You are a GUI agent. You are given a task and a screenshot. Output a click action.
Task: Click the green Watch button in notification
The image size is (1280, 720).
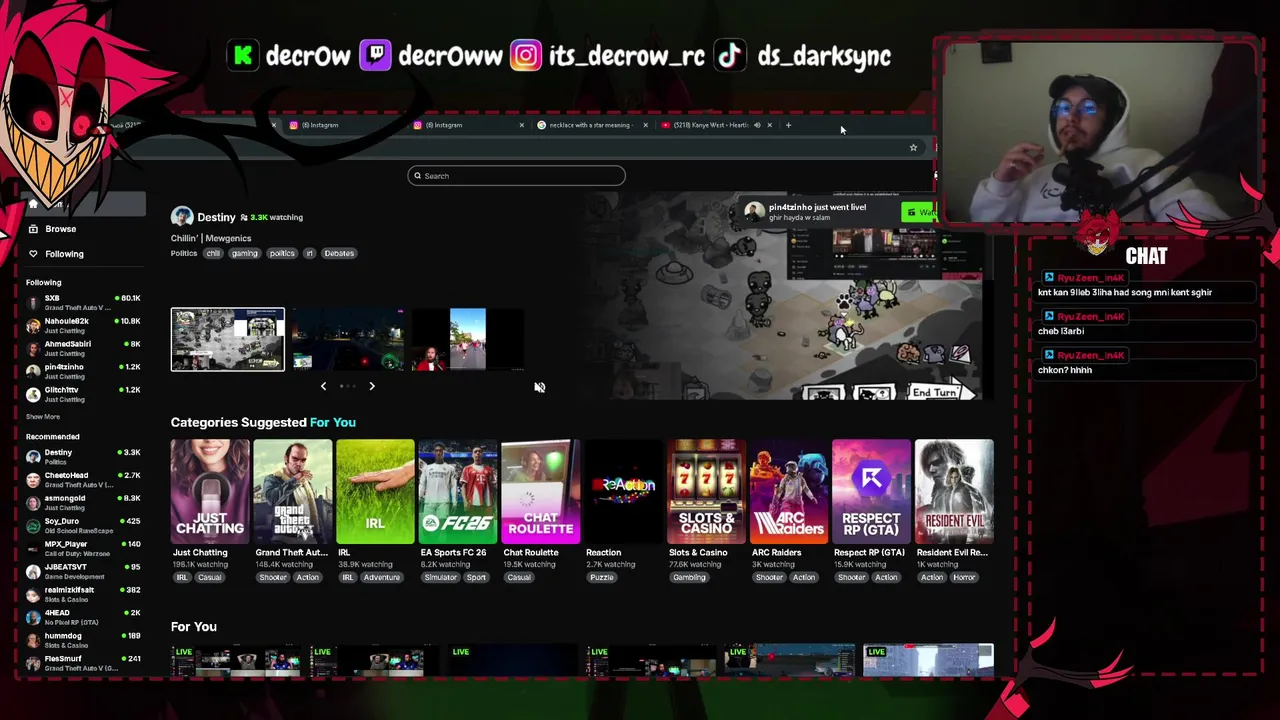[920, 212]
